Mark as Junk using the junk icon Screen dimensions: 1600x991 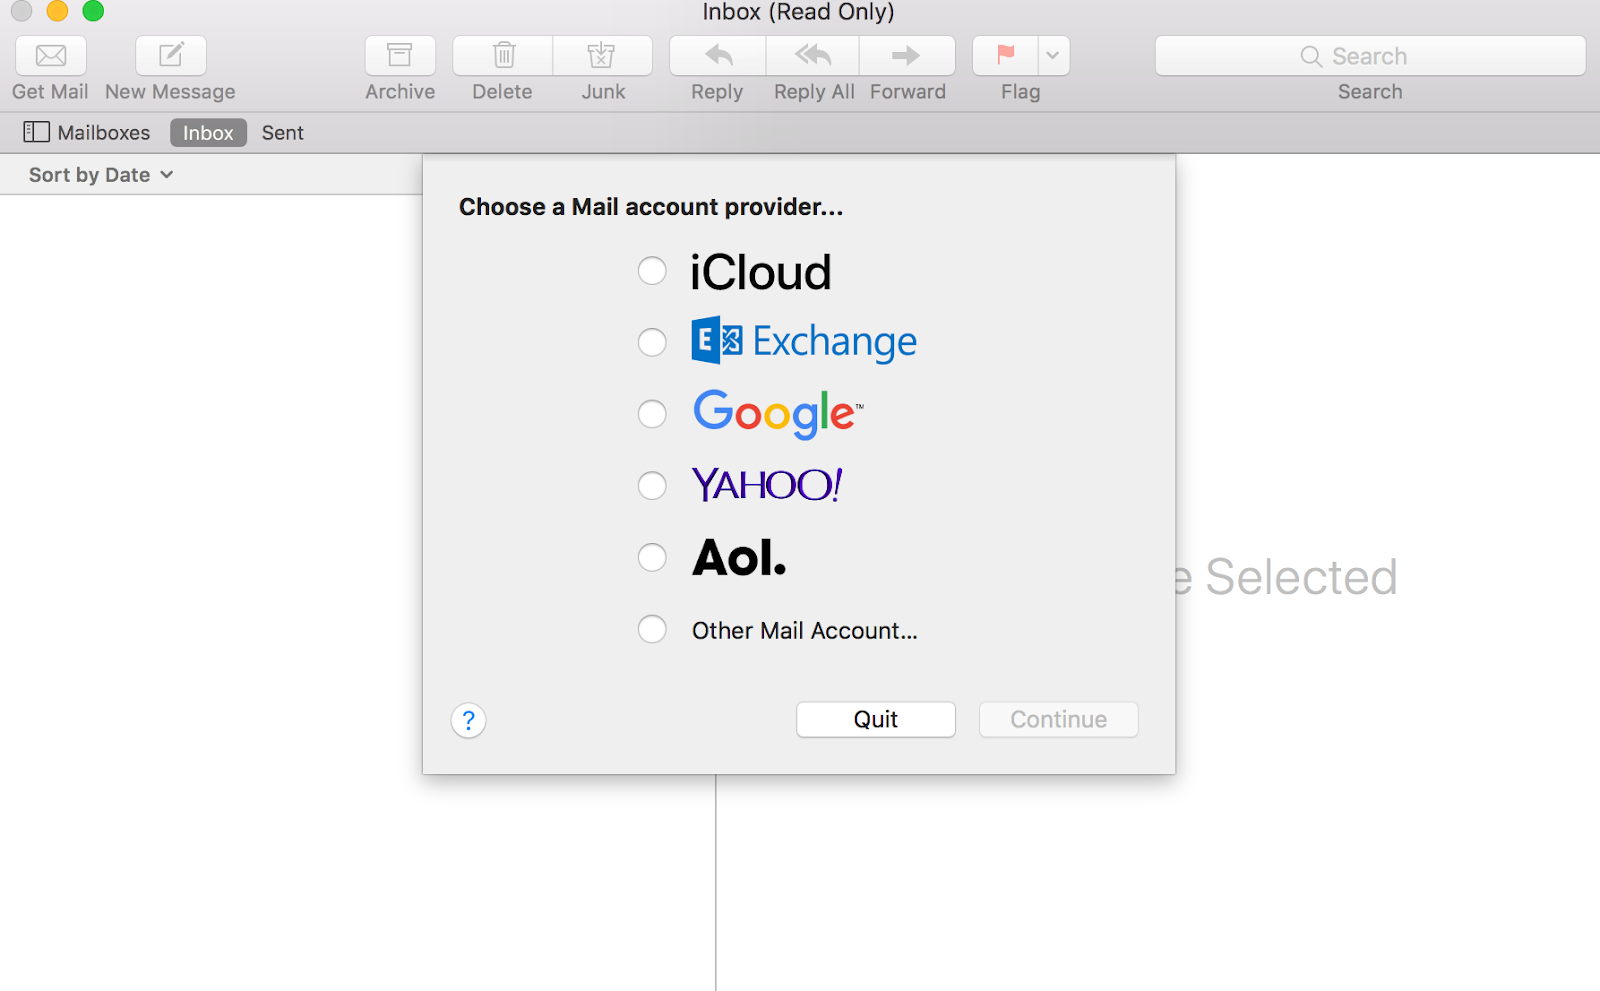[x=602, y=56]
